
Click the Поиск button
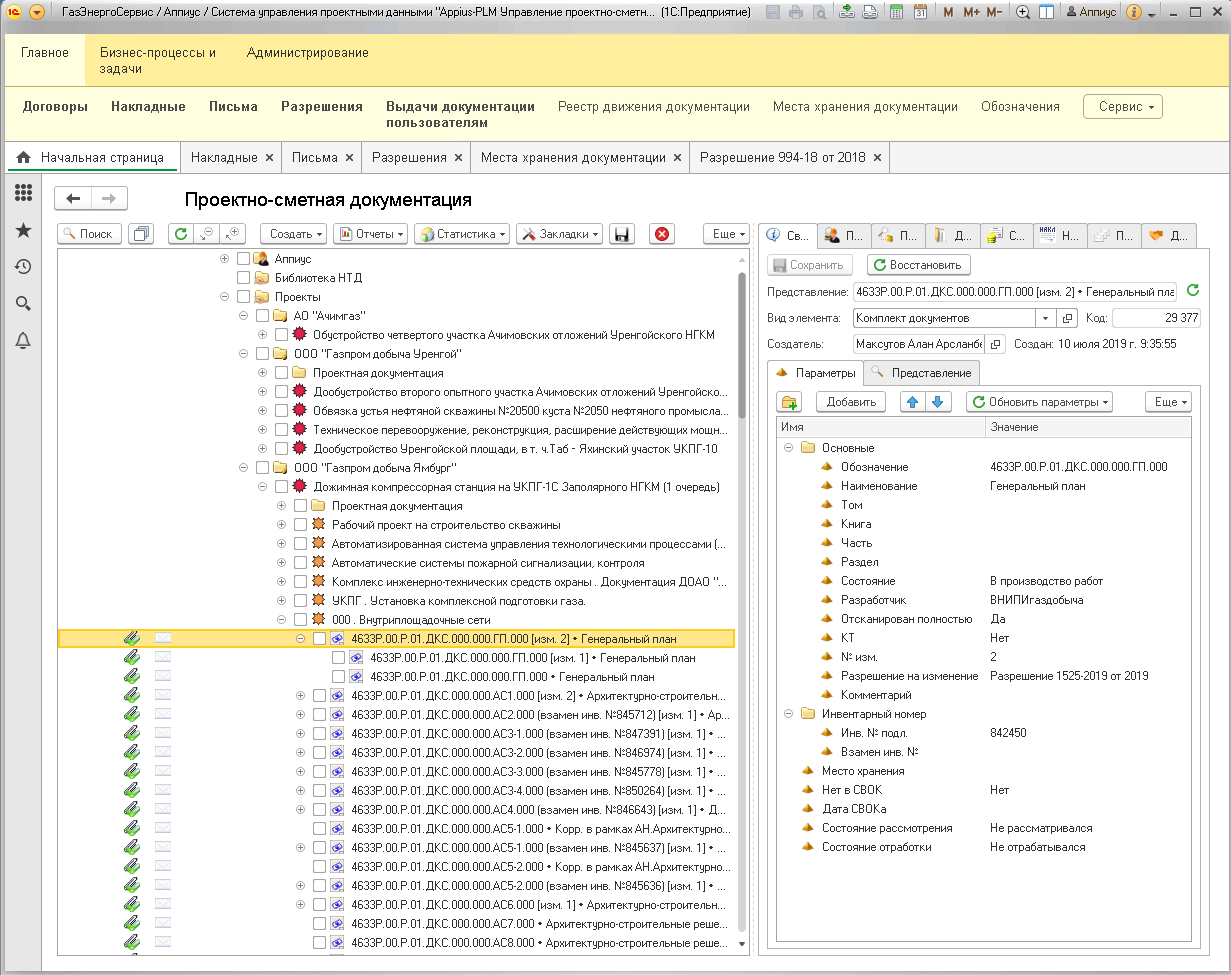(90, 234)
